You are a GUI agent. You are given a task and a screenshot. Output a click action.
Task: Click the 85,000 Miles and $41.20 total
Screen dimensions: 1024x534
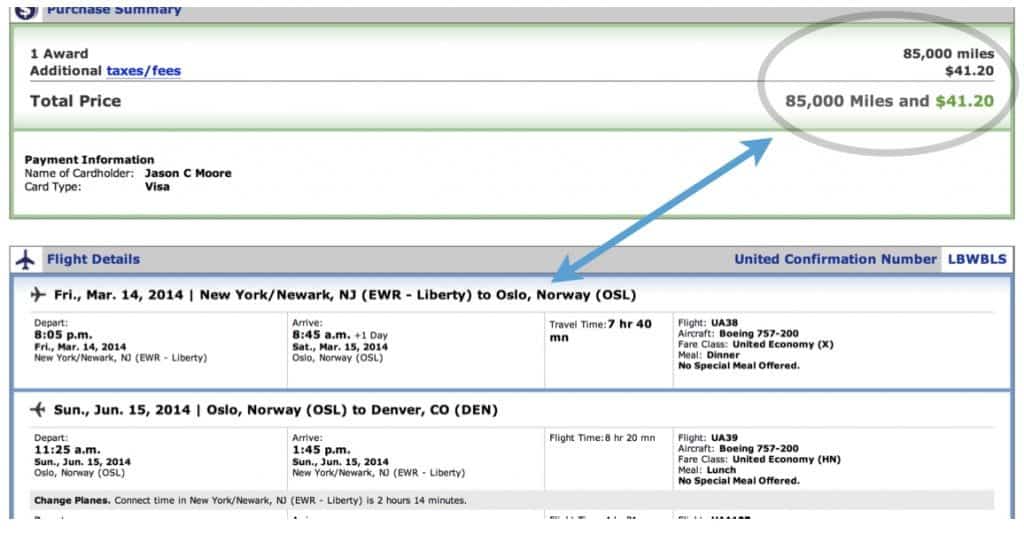tap(889, 101)
